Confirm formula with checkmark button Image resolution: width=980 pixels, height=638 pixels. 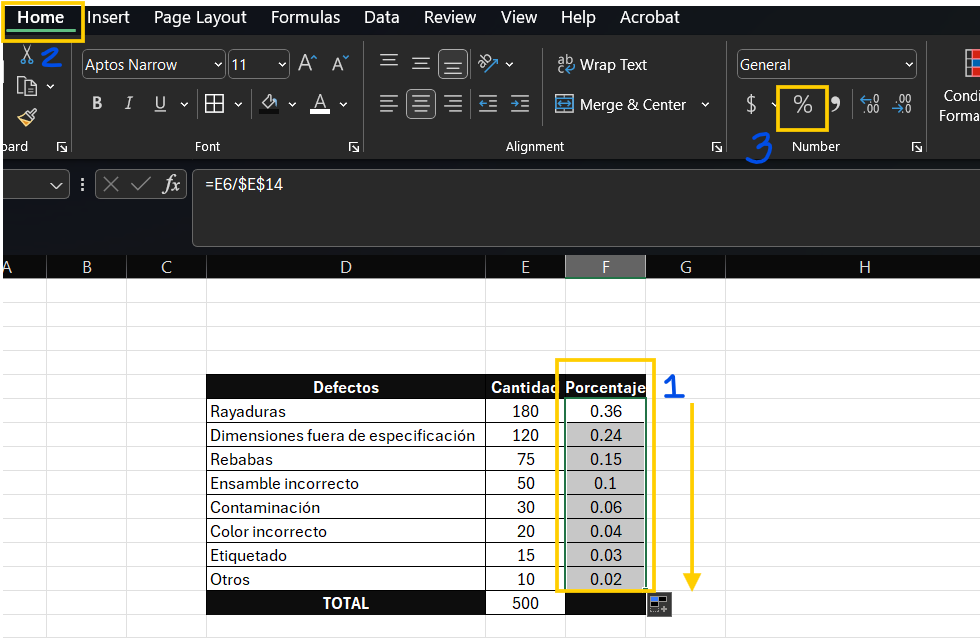coord(141,184)
